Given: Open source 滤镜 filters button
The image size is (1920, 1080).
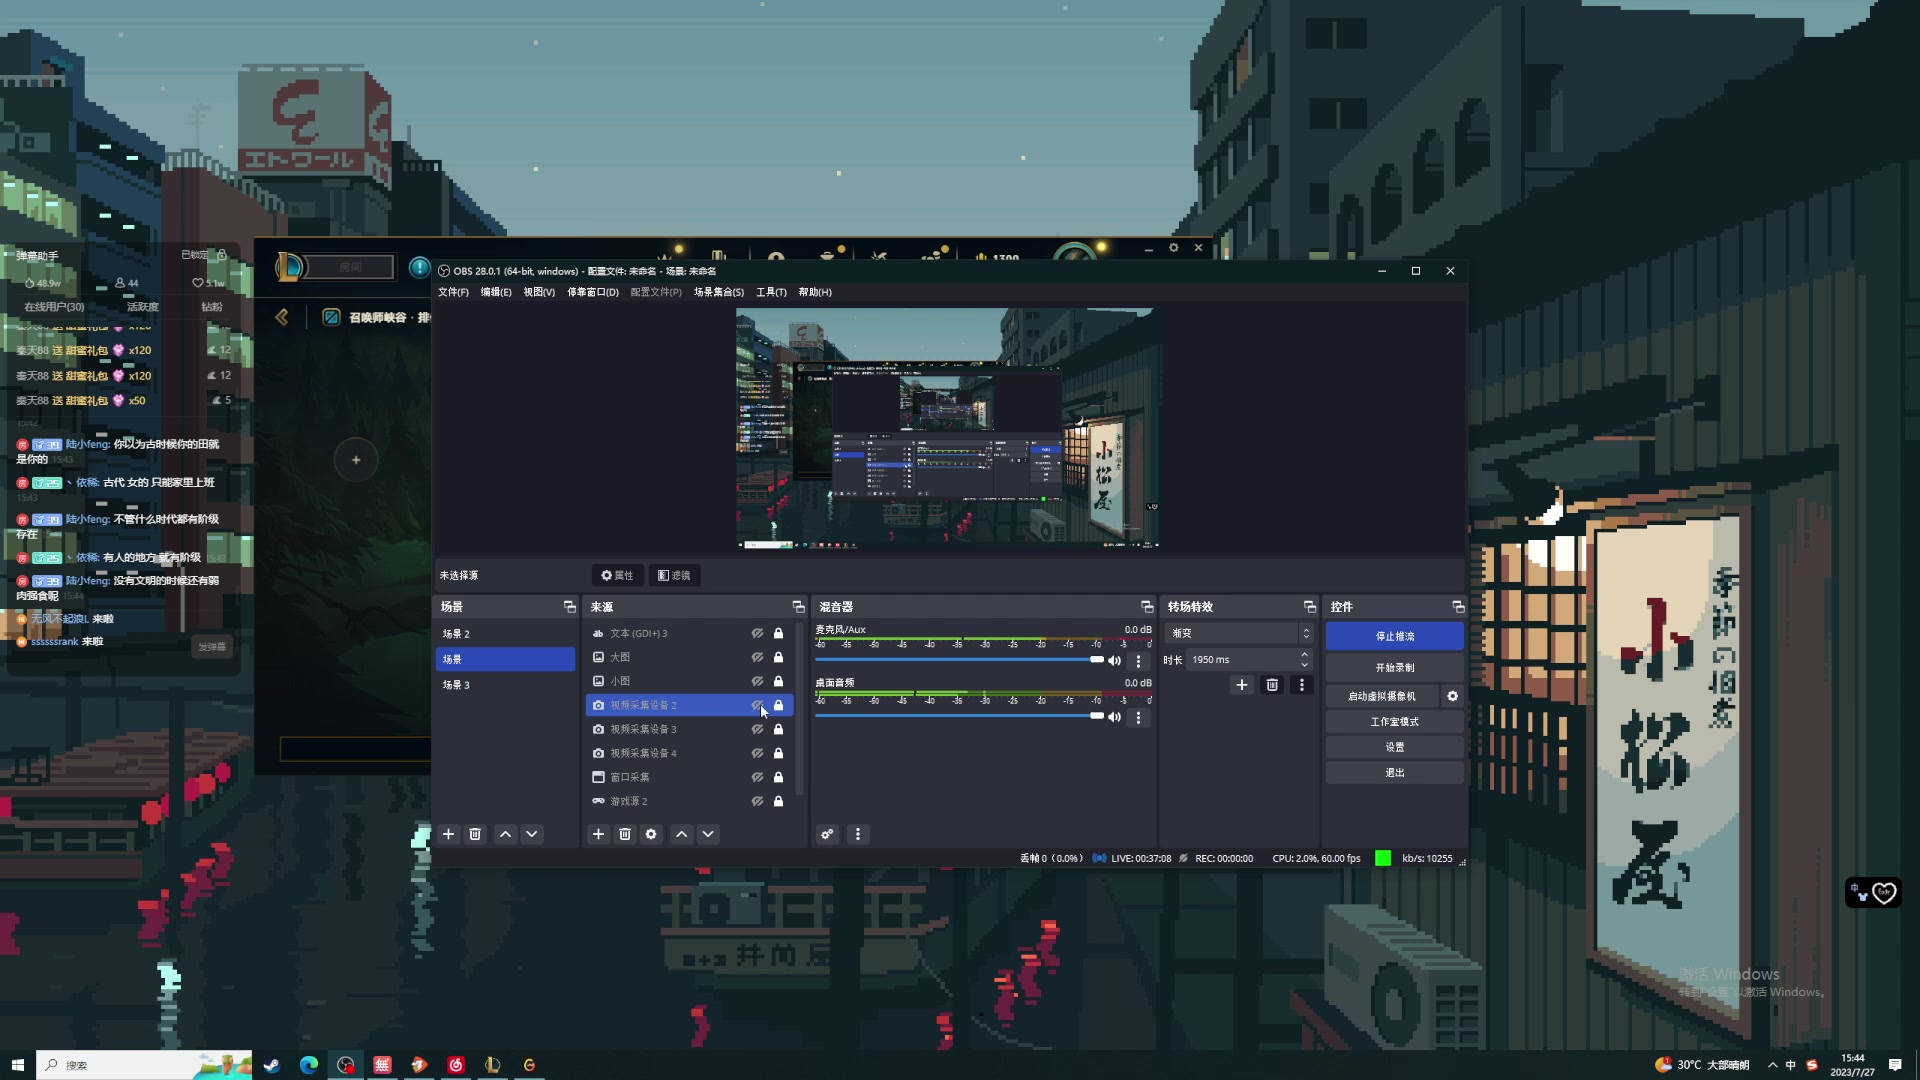Looking at the screenshot, I should point(674,575).
